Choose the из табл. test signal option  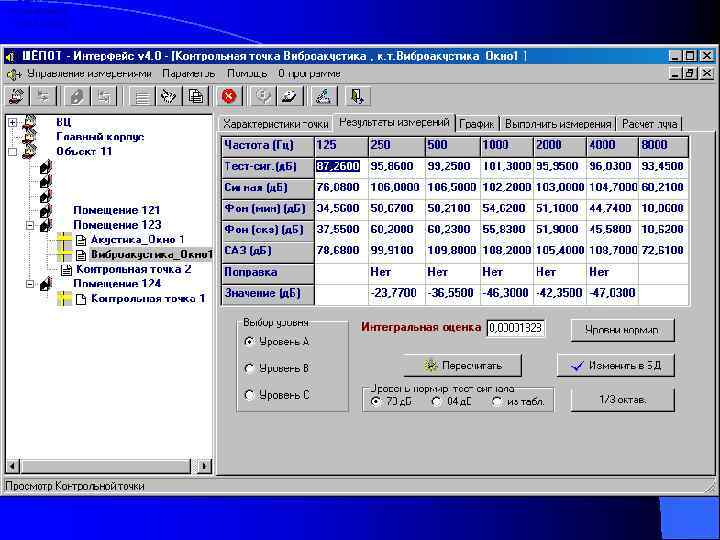(x=497, y=401)
